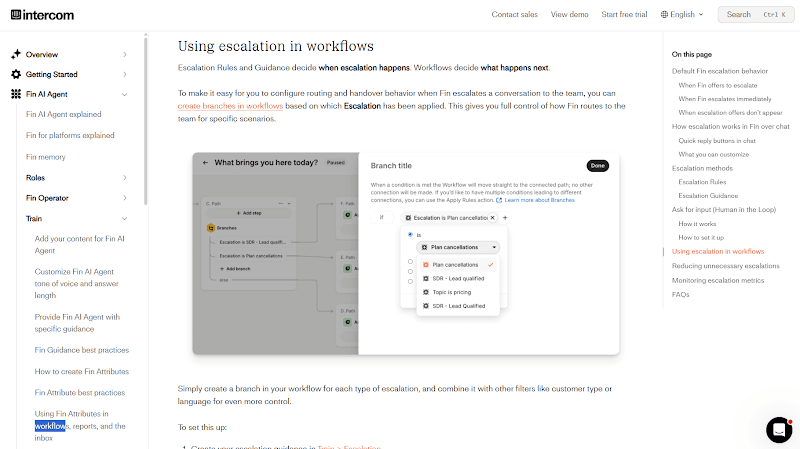Click the back arrow in workflow screenshot
The width and height of the screenshot is (800, 449).
(205, 163)
